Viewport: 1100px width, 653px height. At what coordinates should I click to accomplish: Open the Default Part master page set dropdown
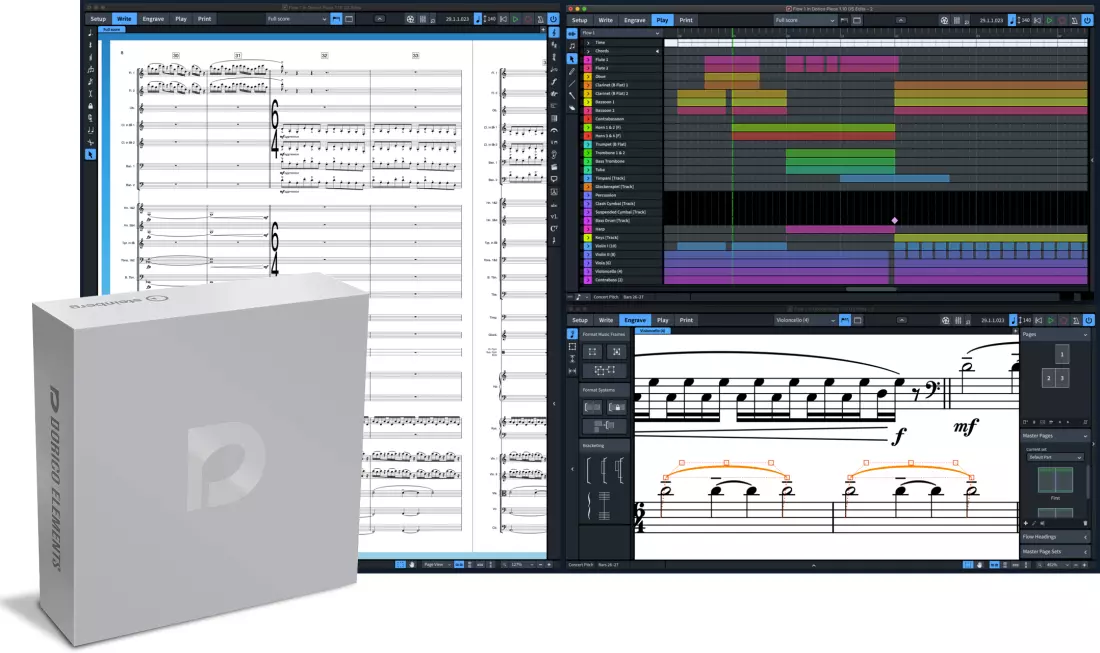pyautogui.click(x=1055, y=457)
